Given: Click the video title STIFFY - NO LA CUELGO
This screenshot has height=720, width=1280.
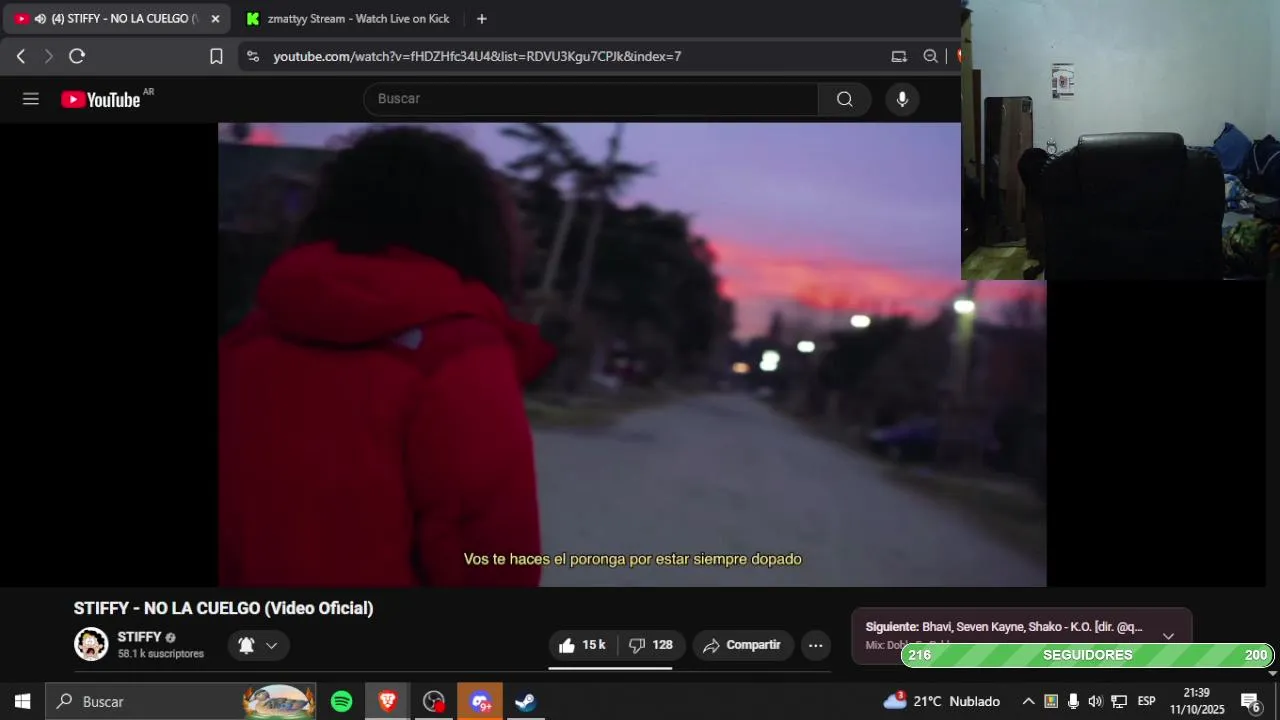Looking at the screenshot, I should point(223,608).
